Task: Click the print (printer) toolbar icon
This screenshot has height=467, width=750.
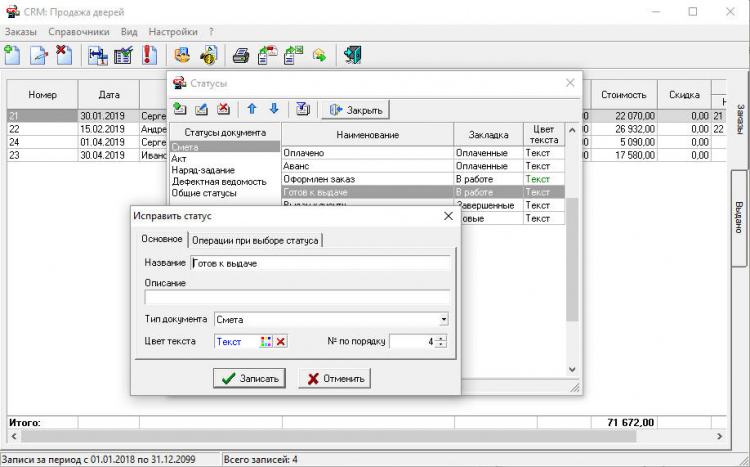Action: (x=240, y=56)
